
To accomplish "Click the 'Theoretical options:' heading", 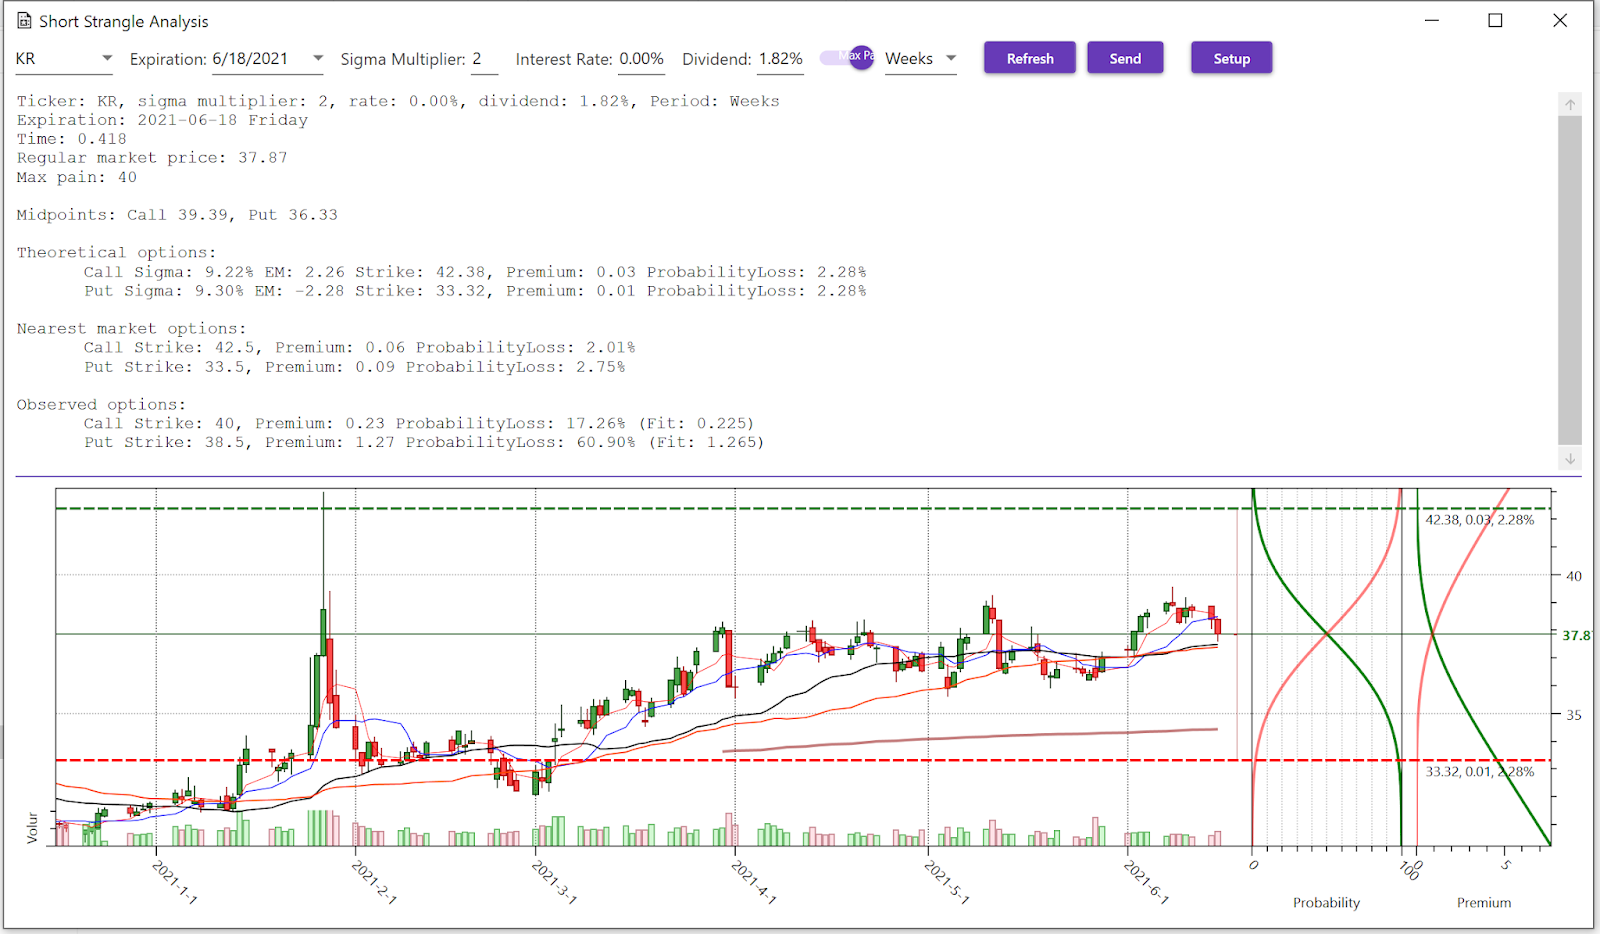I will 116,253.
